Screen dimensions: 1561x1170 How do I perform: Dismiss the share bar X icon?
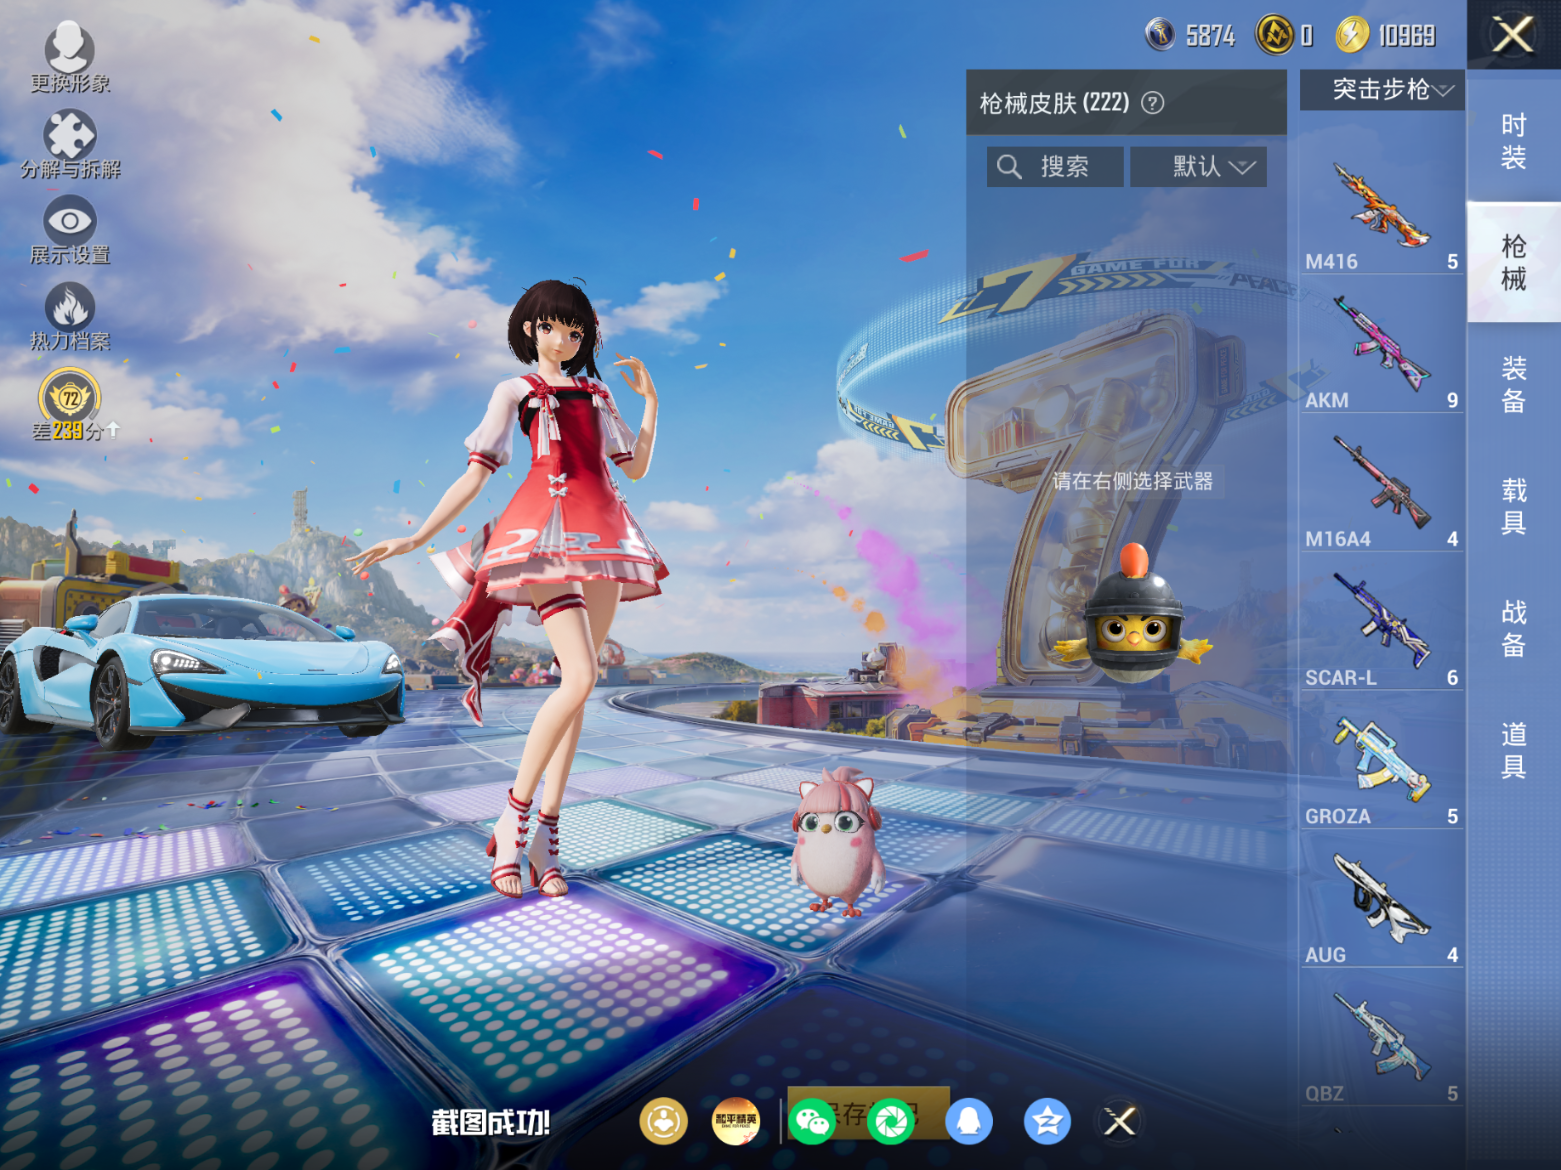click(x=1120, y=1121)
